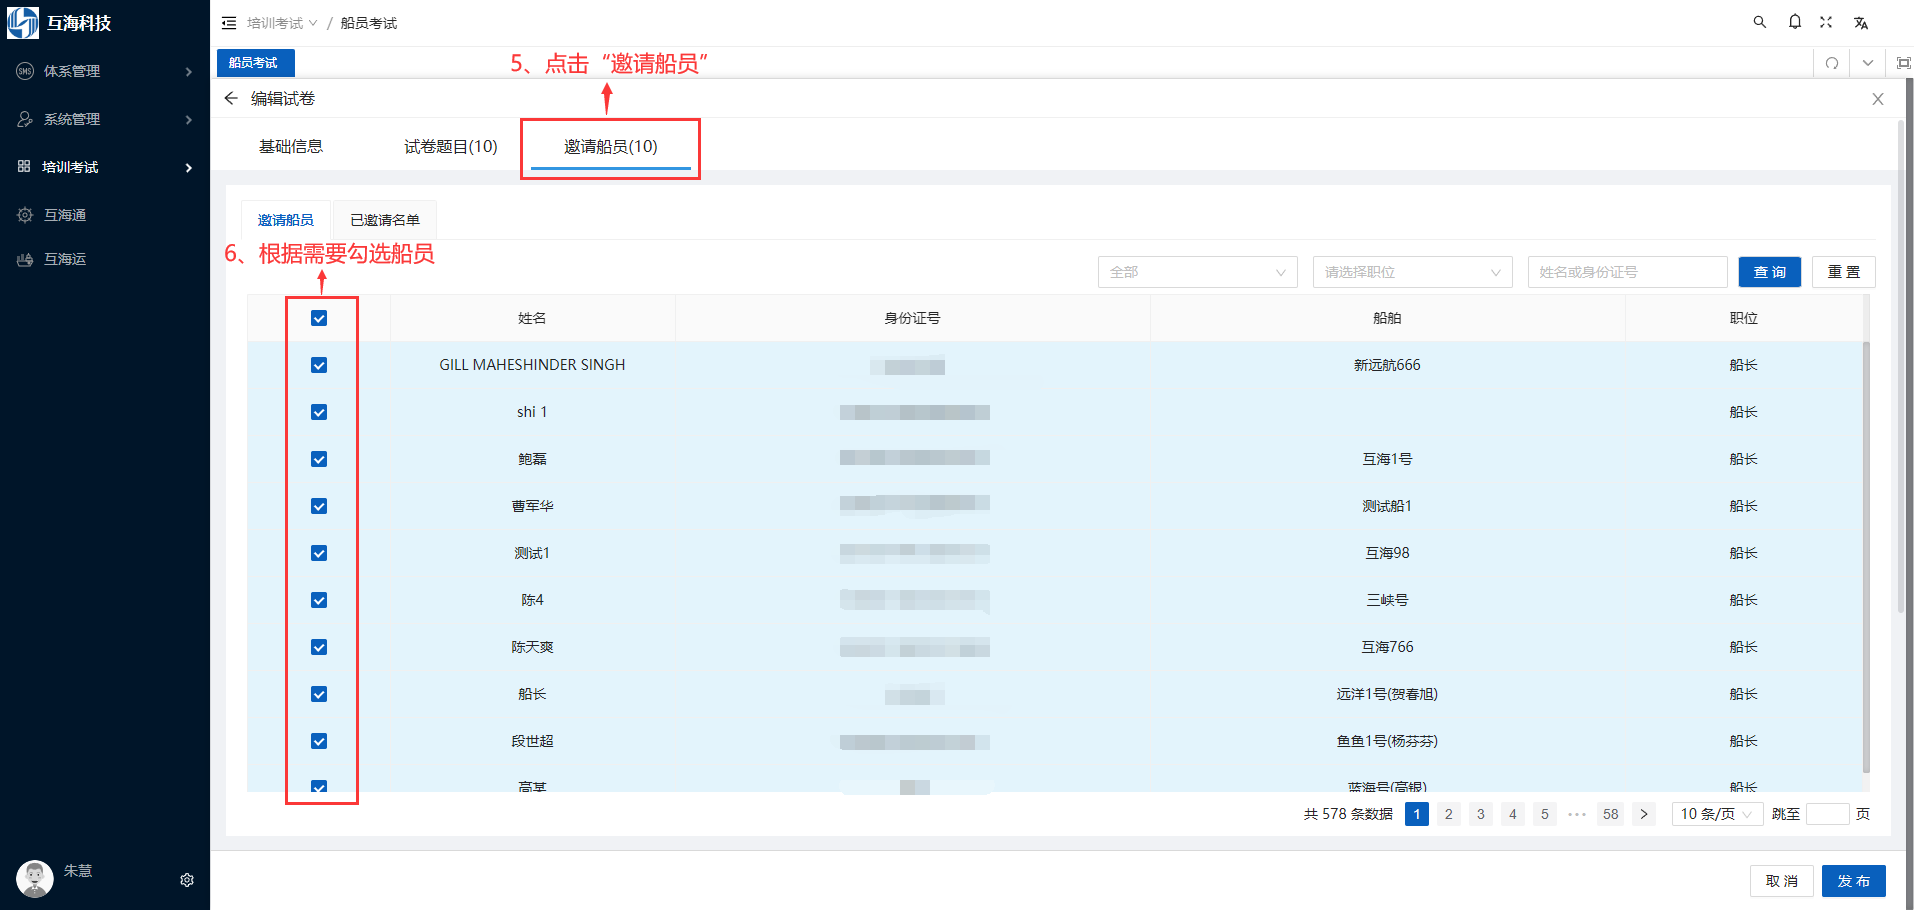Close the 编辑试卷 panel

(x=1878, y=99)
